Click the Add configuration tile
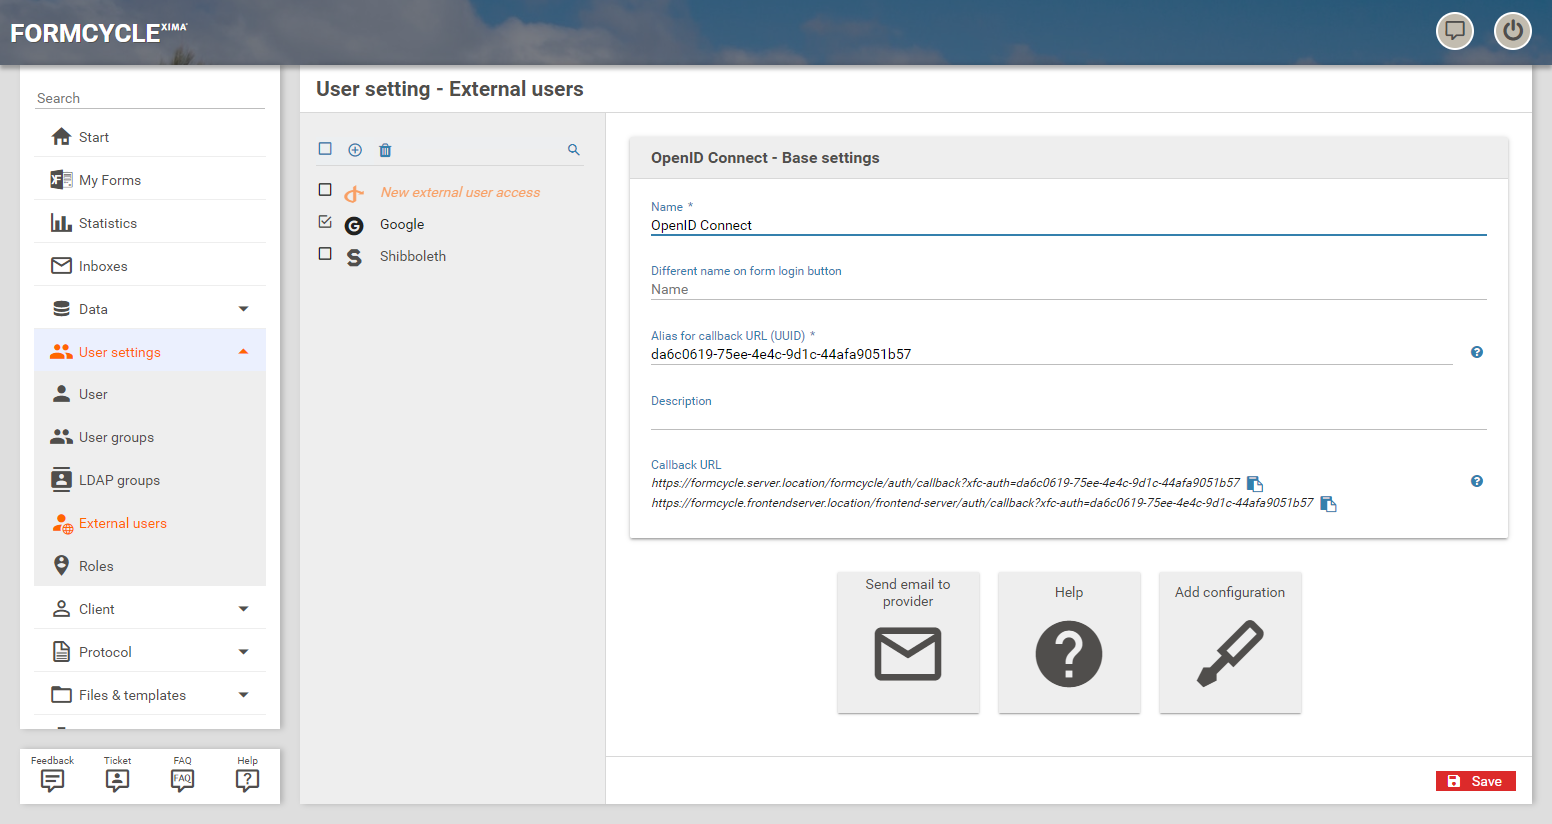 [x=1229, y=642]
